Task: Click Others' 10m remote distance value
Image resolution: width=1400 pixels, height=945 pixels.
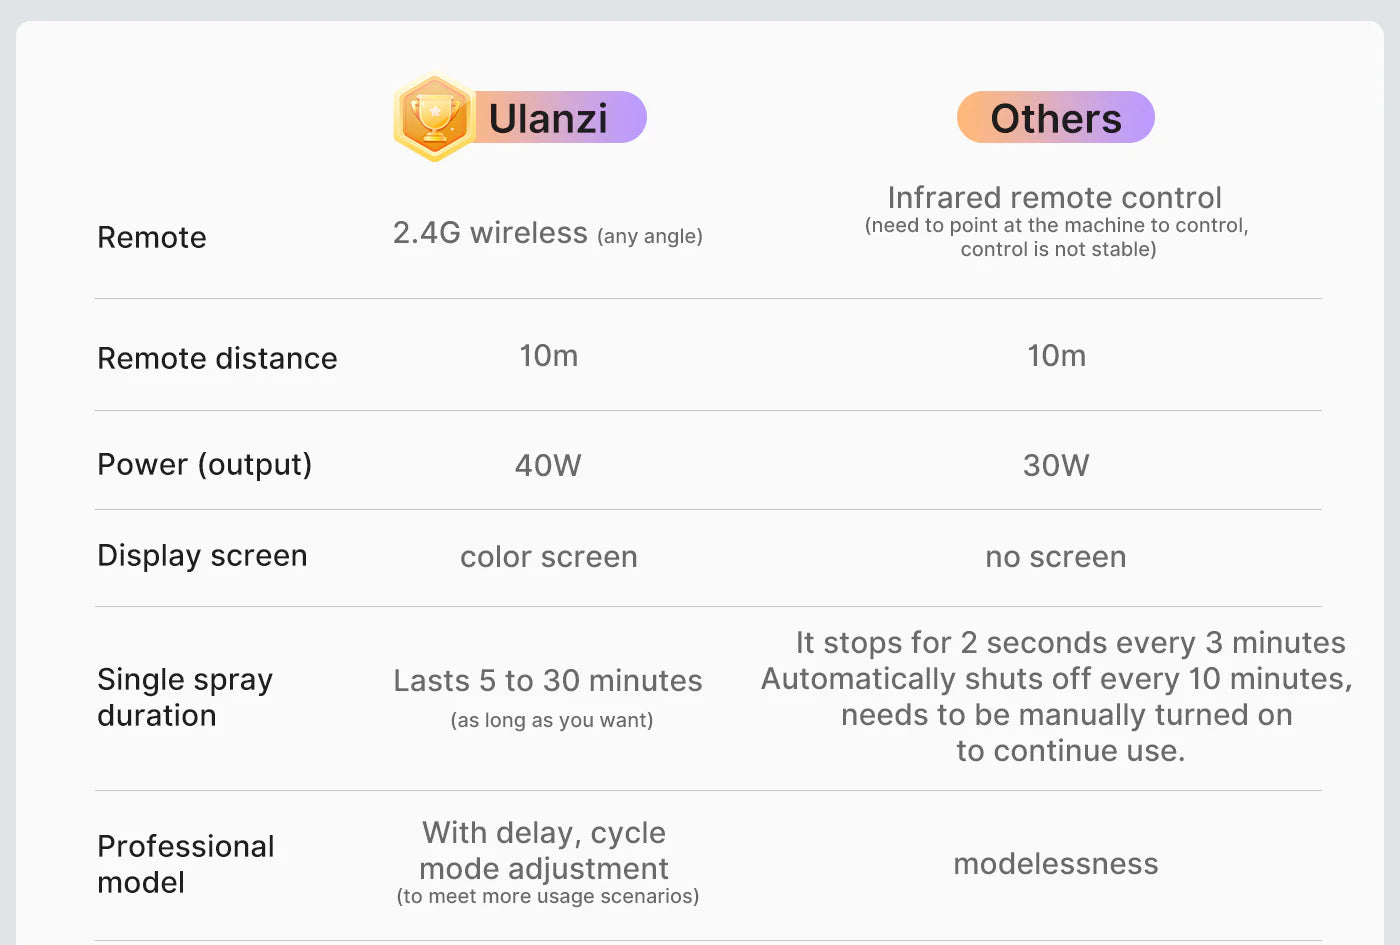Action: [x=1056, y=356]
